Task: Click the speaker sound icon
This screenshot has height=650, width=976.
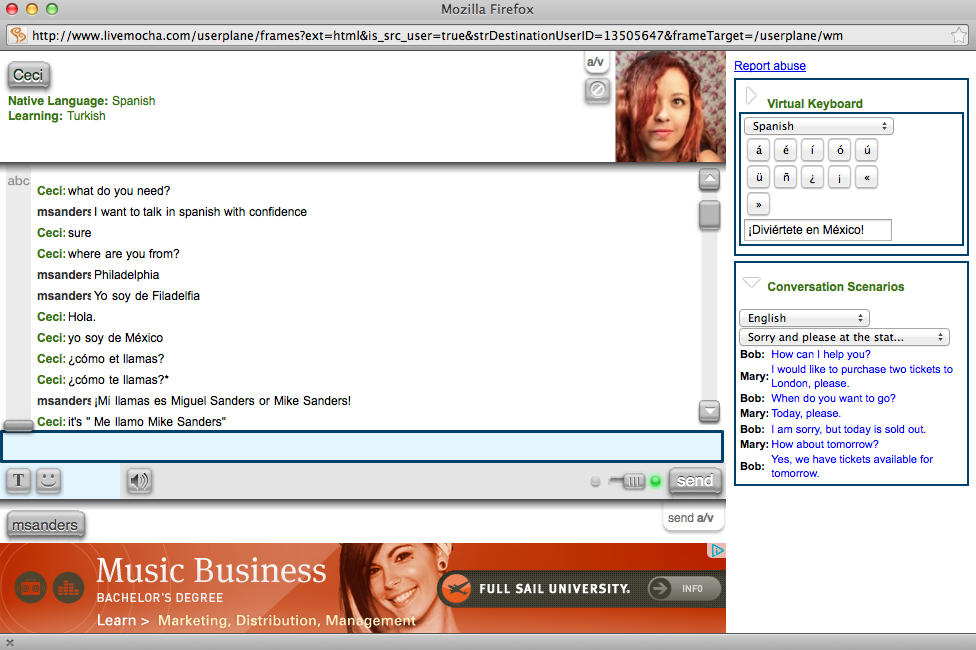Action: 139,481
